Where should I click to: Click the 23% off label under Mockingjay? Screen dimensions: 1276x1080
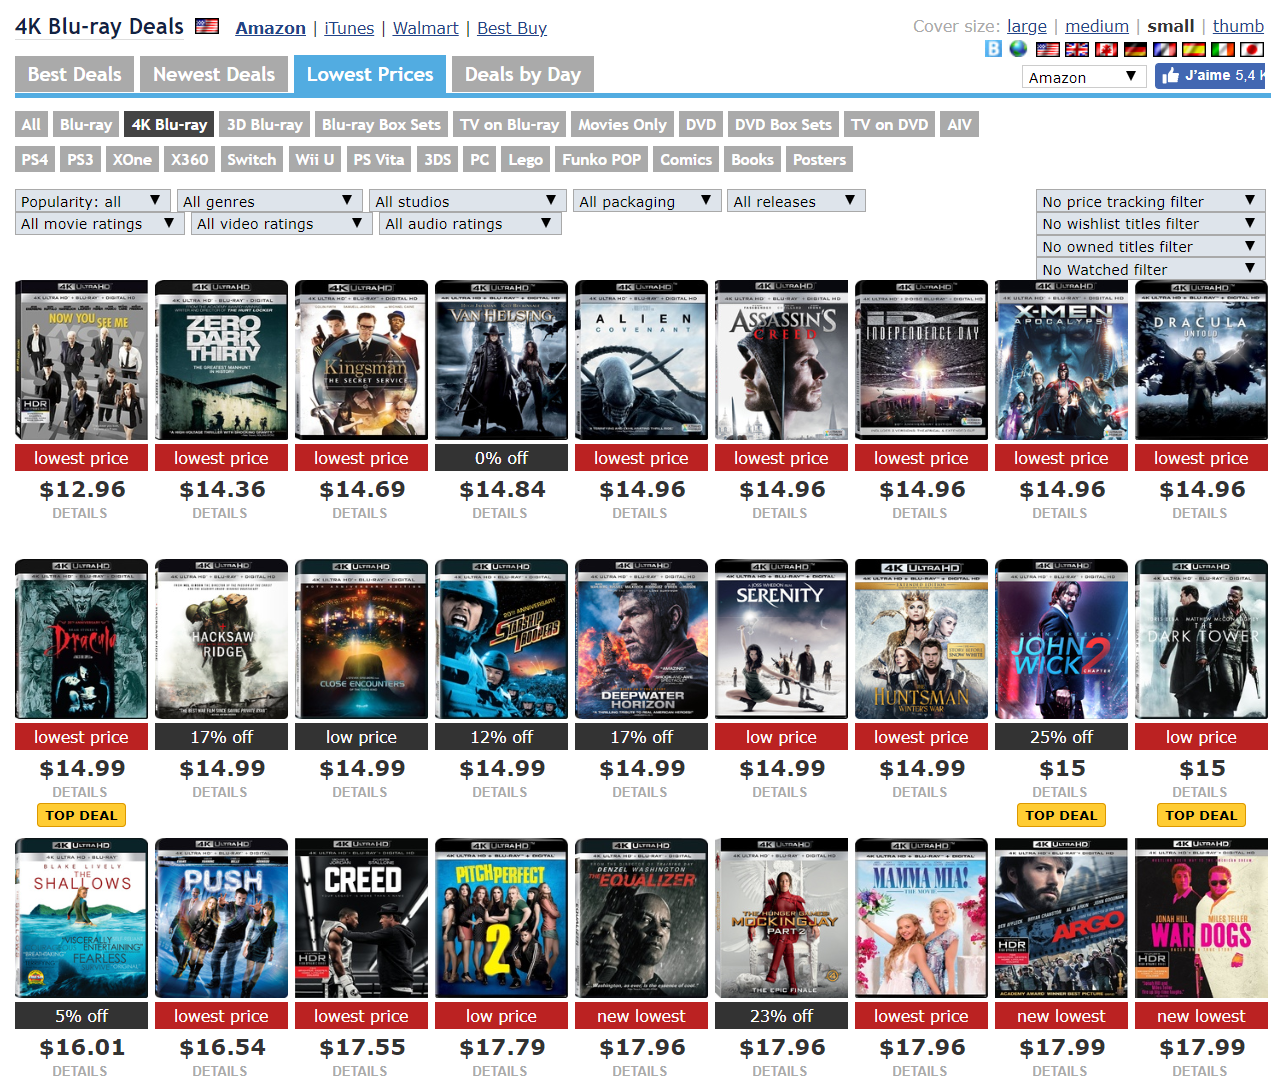[782, 1016]
